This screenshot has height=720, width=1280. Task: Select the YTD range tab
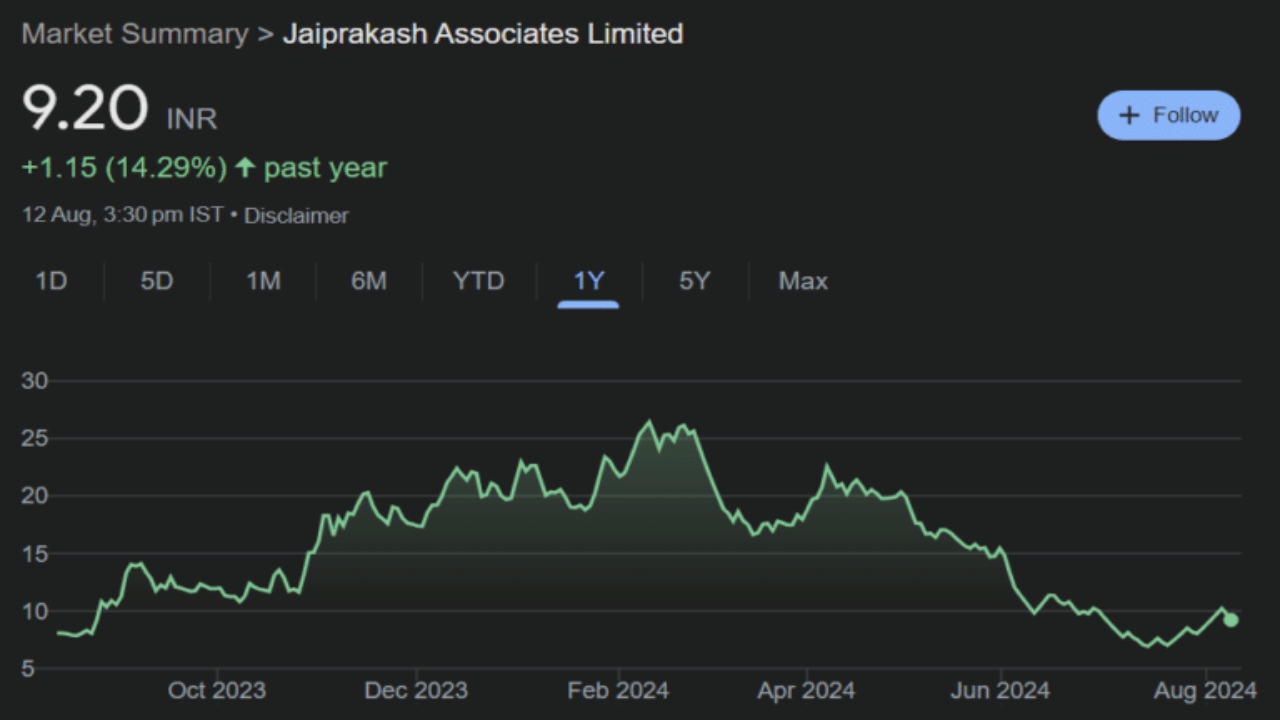pos(478,281)
